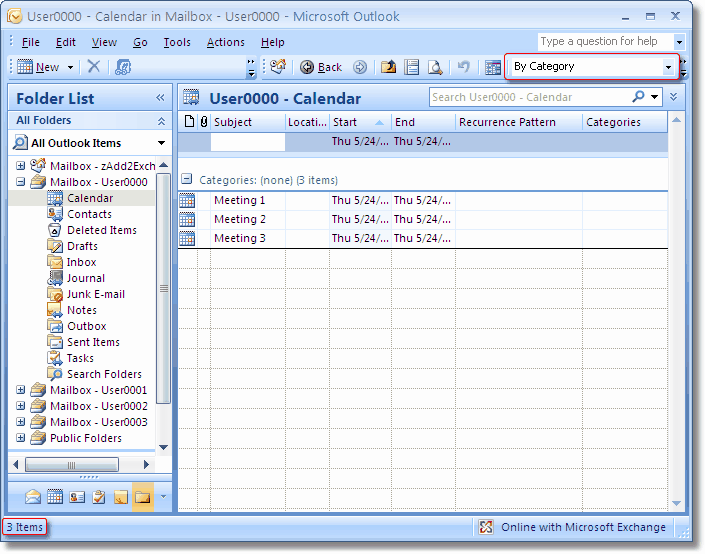This screenshot has width=705, height=554.
Task: Open the Actions menu
Action: coord(226,42)
